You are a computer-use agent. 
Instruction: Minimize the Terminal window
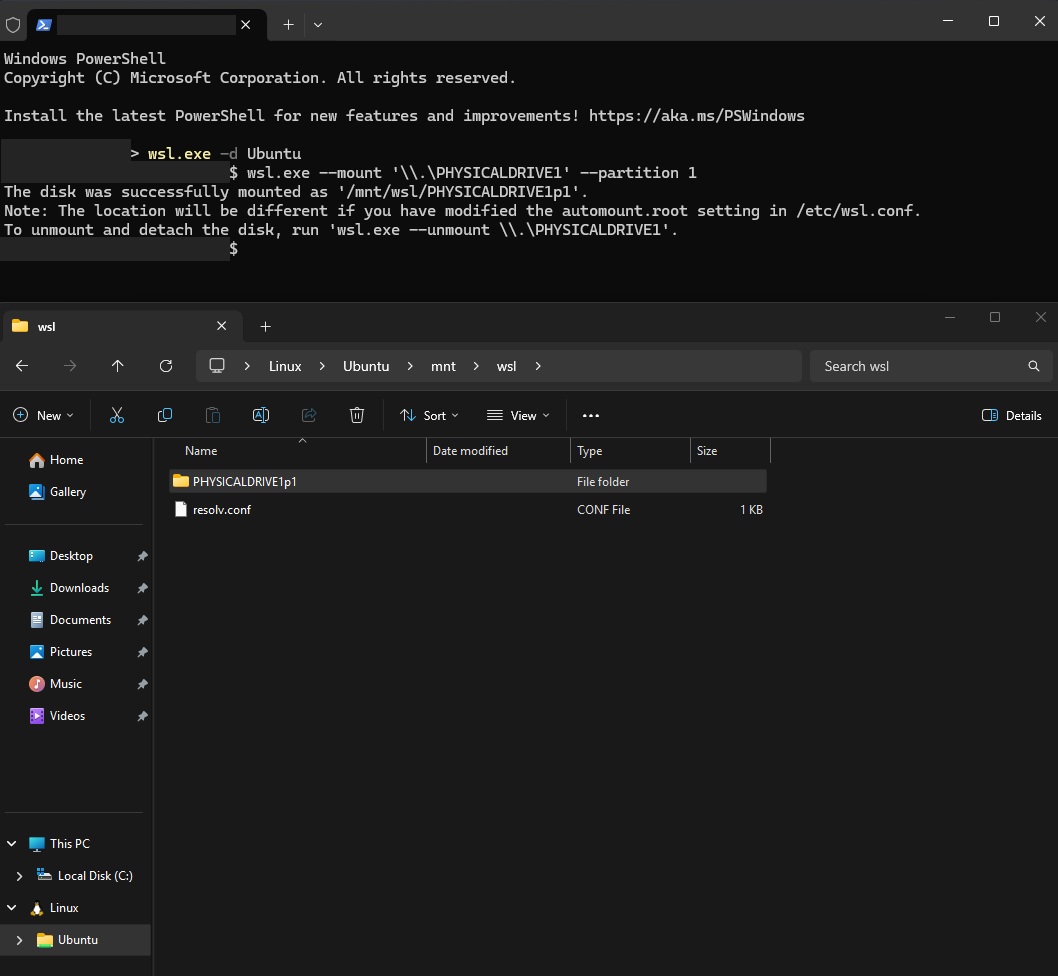947,22
